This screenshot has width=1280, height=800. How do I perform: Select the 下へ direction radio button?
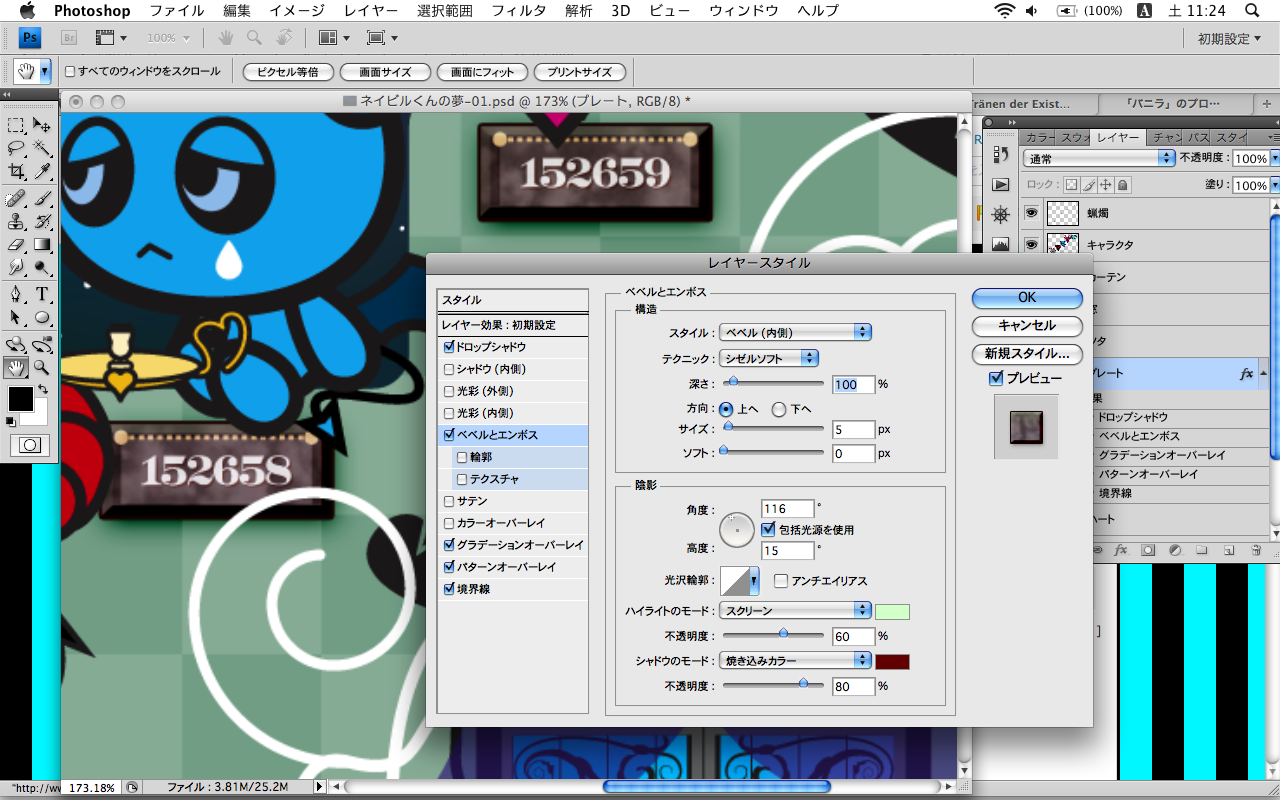(x=779, y=409)
